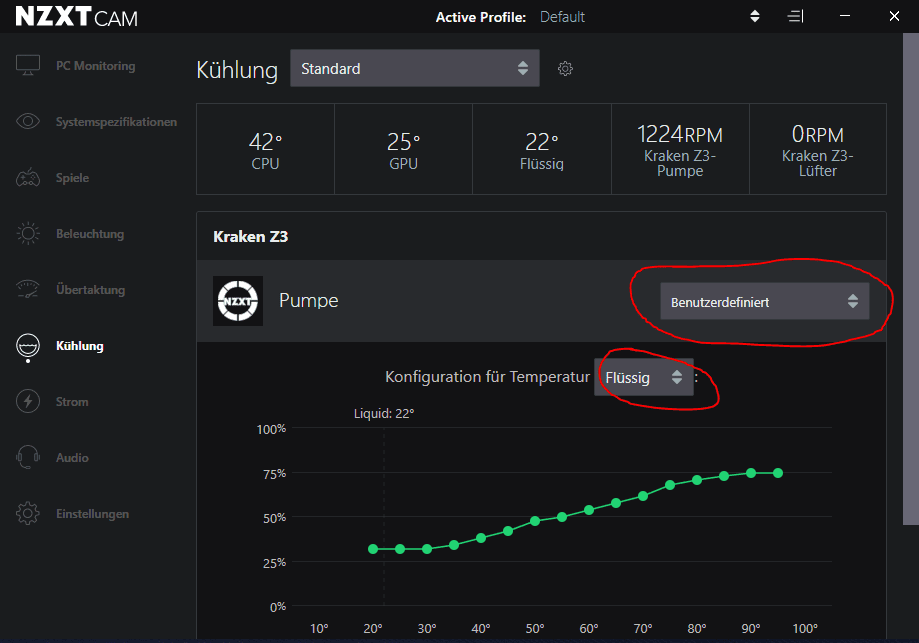Select the Kühlung menu entry
This screenshot has width=919, height=643.
(x=80, y=346)
